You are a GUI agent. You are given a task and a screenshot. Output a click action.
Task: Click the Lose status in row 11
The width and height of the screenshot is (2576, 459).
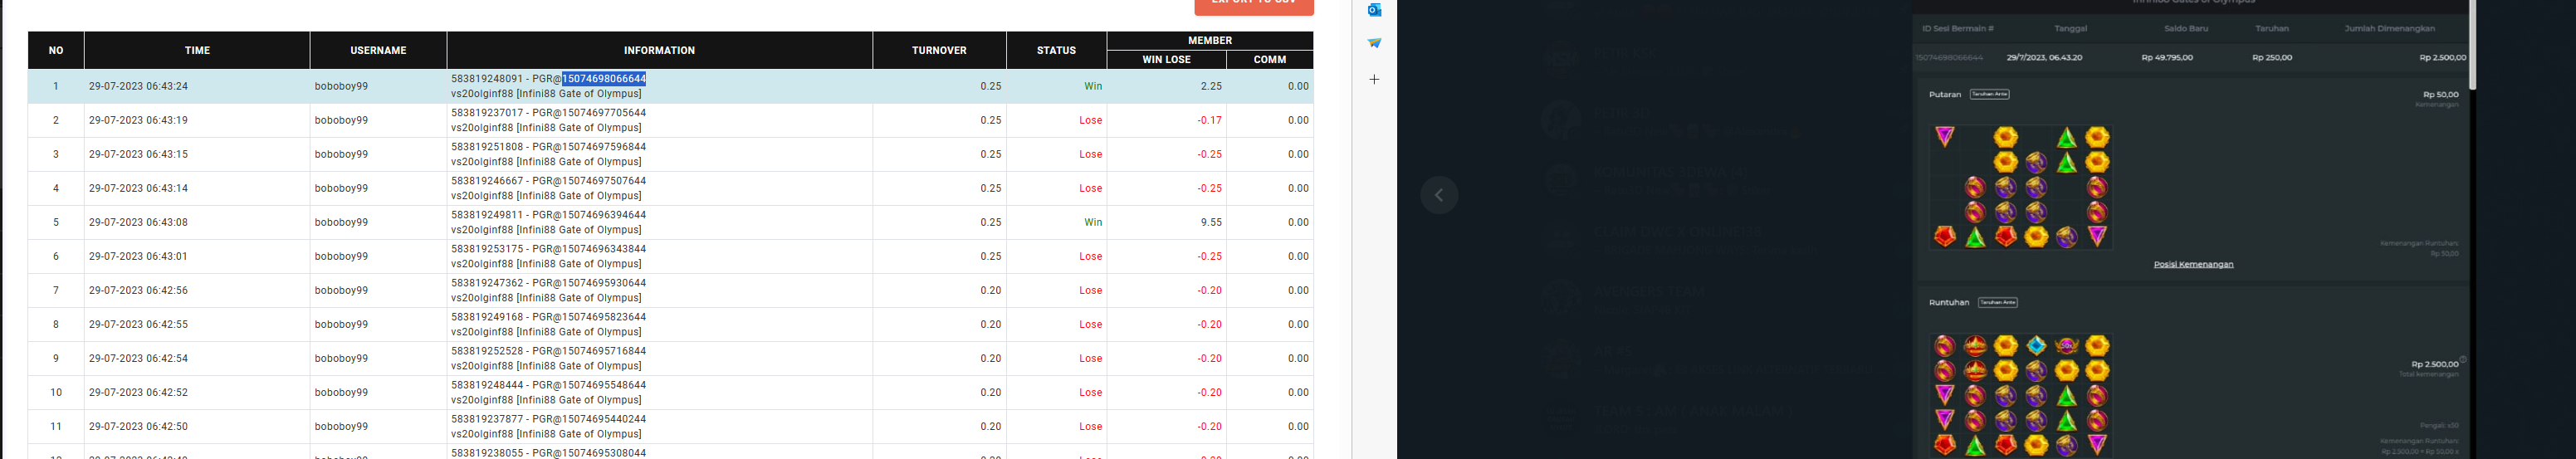coord(1091,426)
